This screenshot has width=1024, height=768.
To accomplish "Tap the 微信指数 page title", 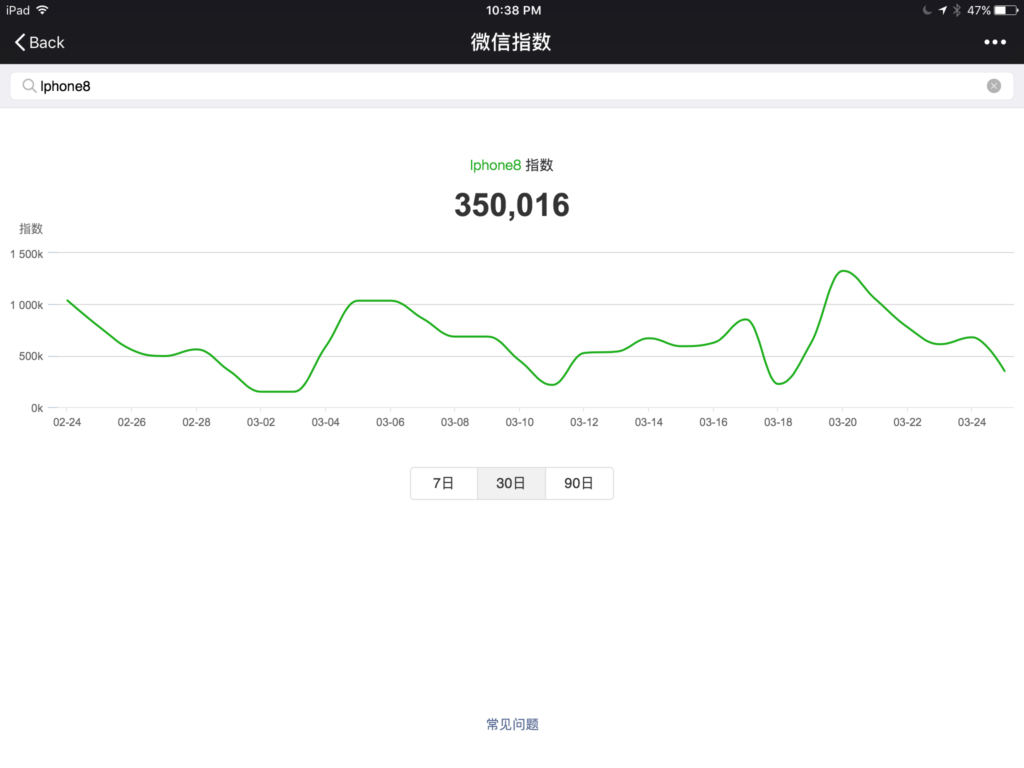I will (x=511, y=42).
